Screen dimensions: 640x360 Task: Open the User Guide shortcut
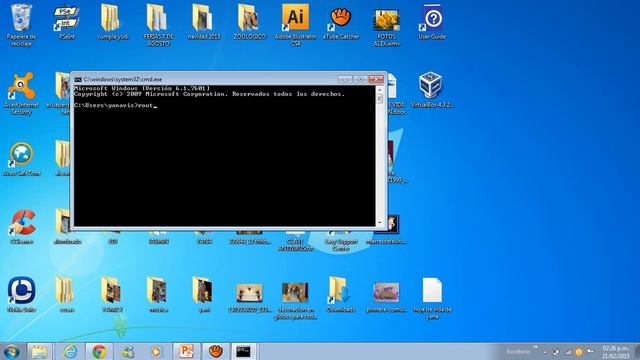point(432,22)
